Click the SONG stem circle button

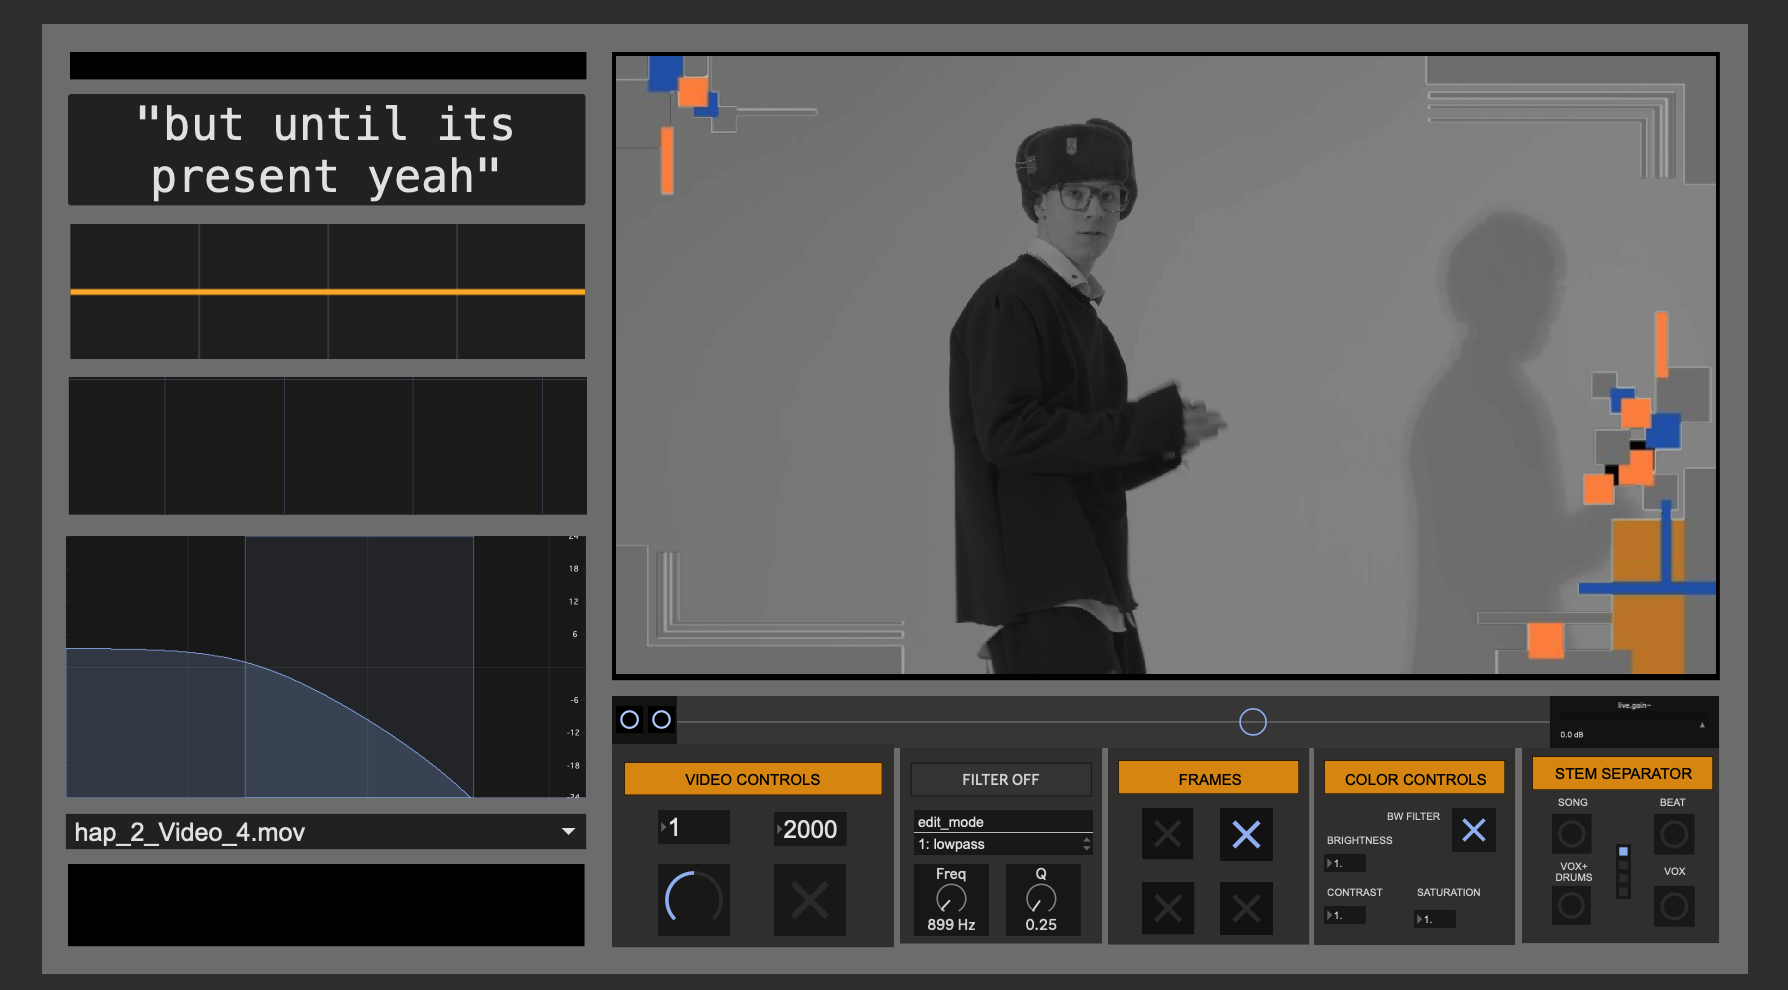[x=1571, y=833]
